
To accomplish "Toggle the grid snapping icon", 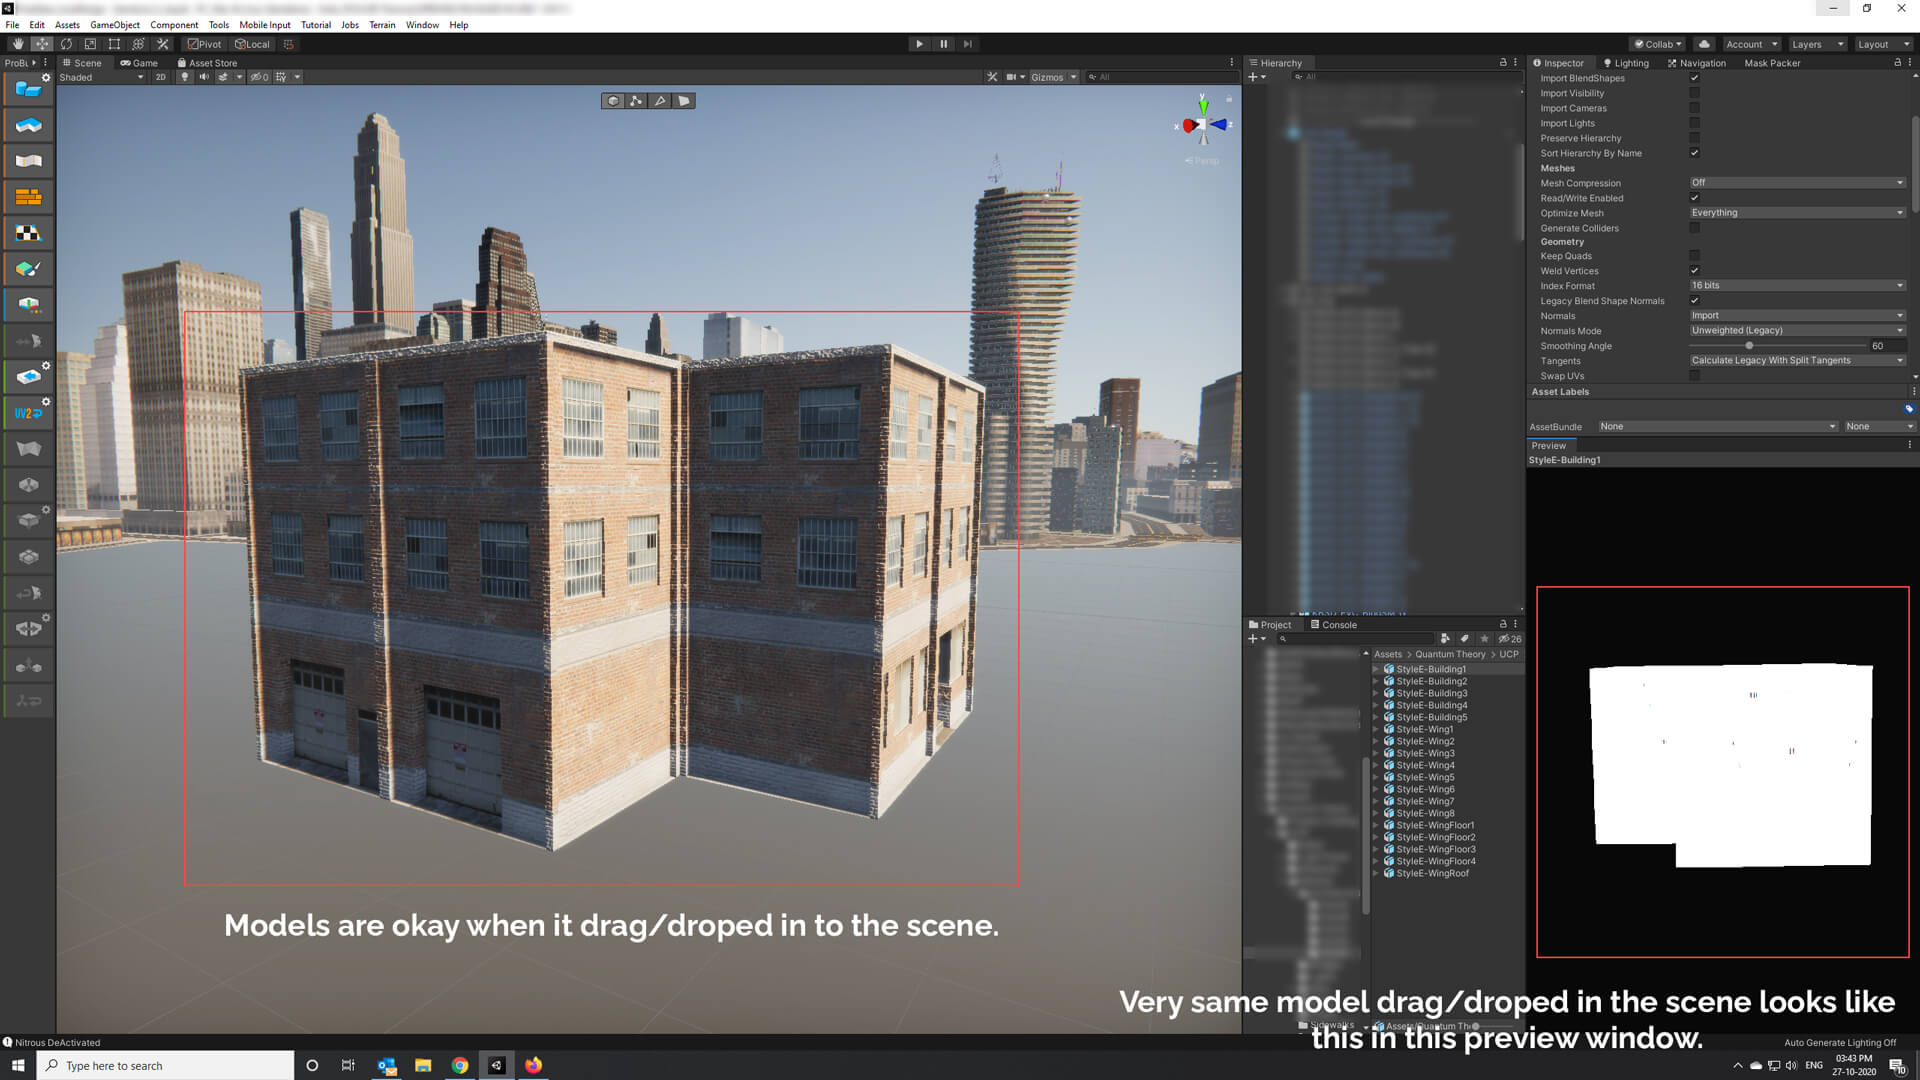I will tap(289, 44).
